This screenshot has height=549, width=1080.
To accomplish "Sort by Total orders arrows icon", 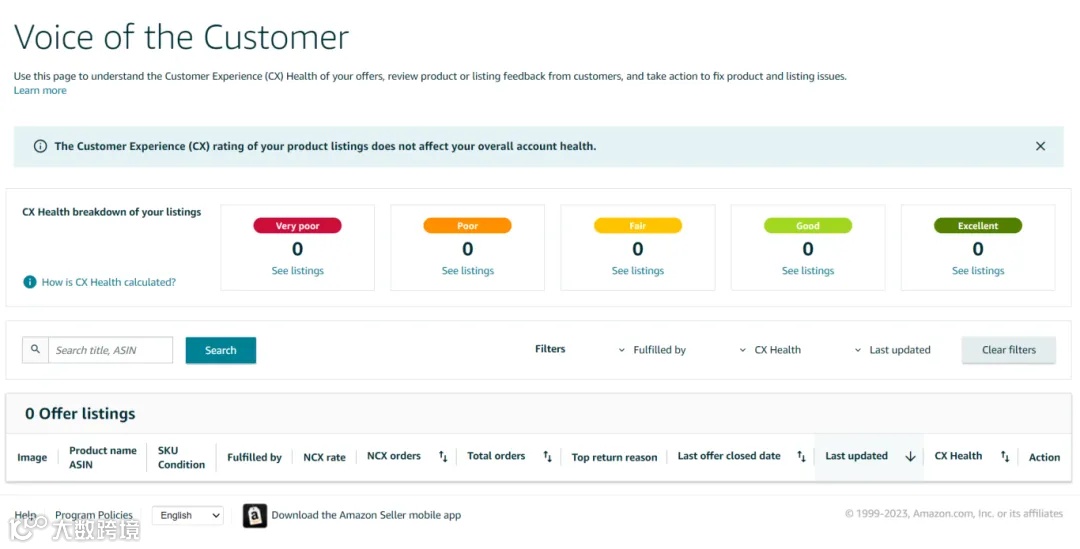I will pyautogui.click(x=548, y=456).
